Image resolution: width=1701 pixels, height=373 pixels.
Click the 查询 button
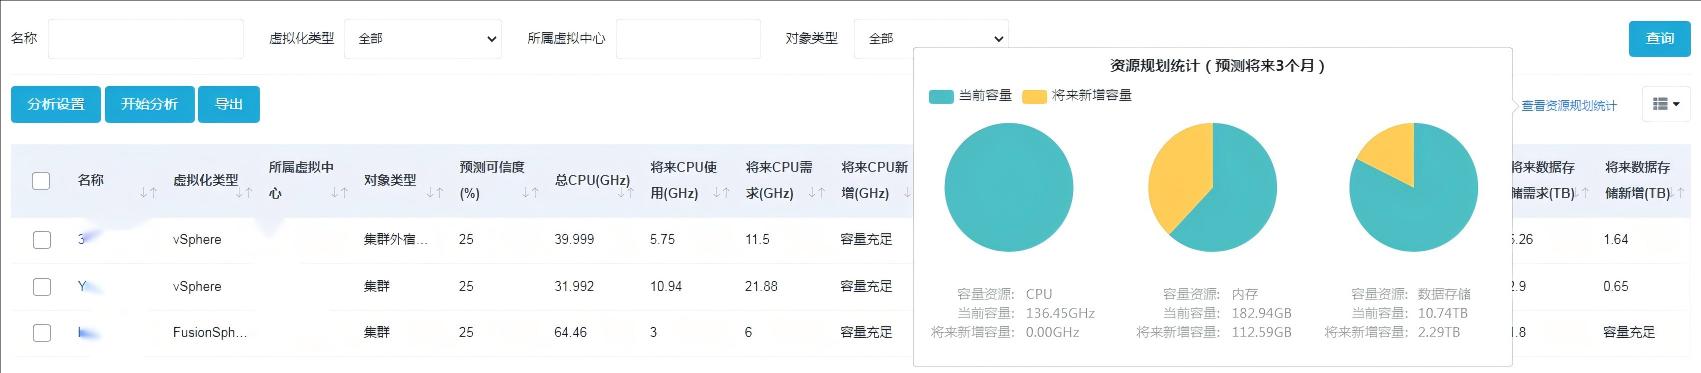click(1659, 38)
